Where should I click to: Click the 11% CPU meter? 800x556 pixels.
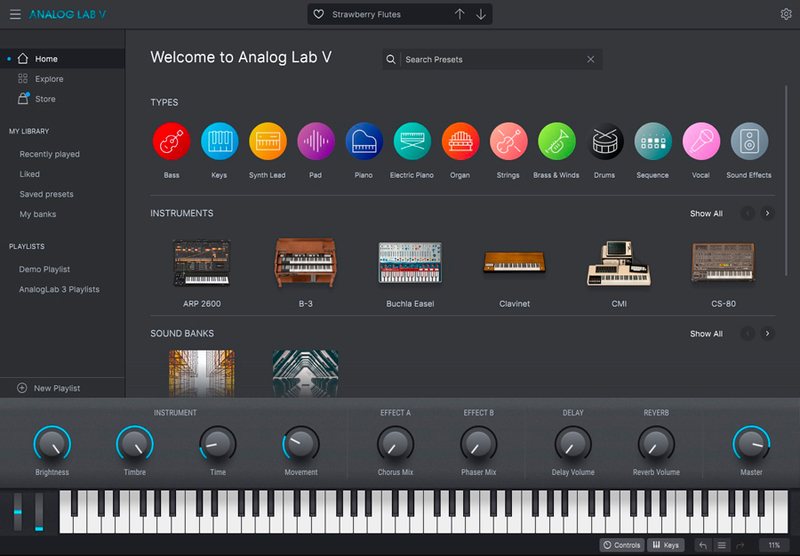[x=774, y=545]
